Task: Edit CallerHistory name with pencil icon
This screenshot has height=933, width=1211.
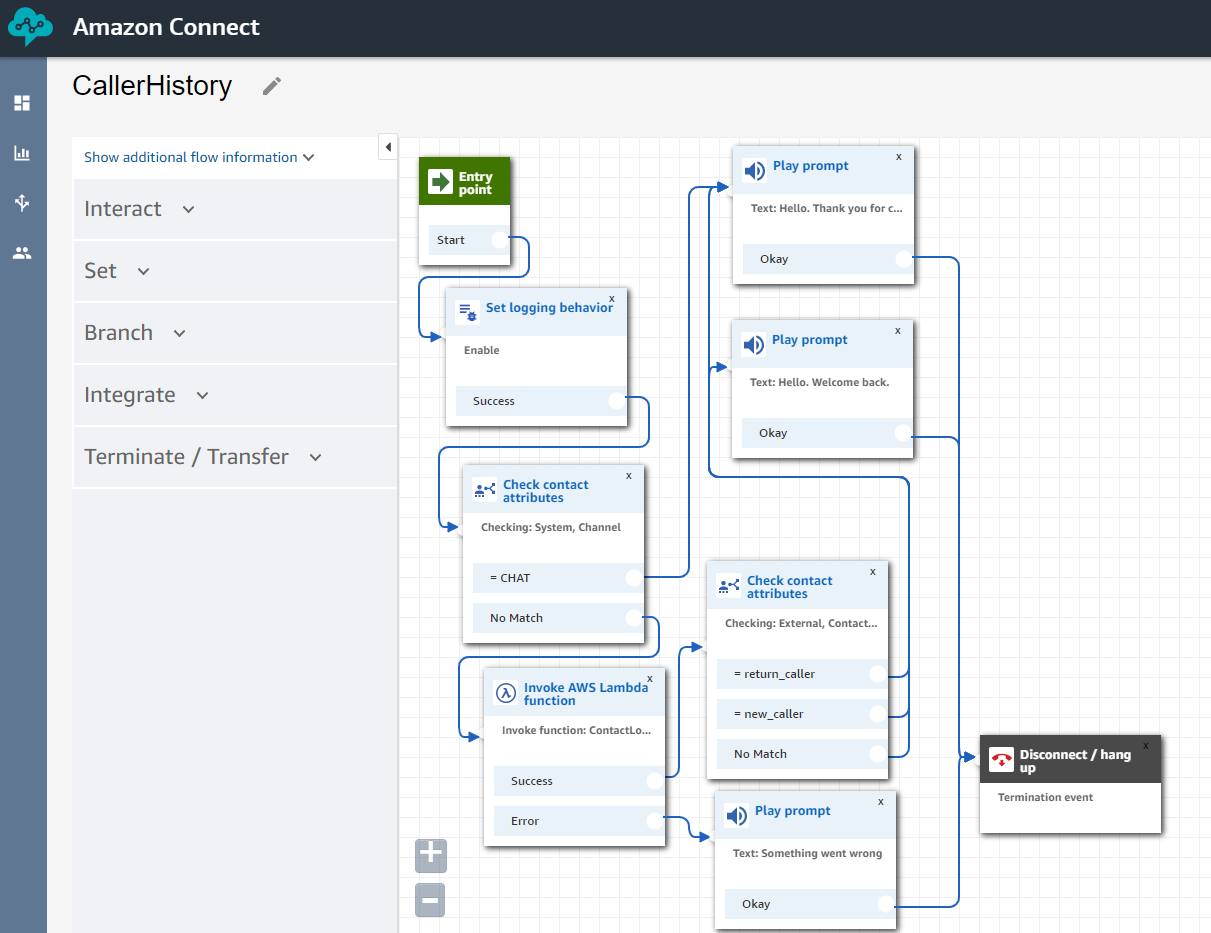Action: point(272,86)
